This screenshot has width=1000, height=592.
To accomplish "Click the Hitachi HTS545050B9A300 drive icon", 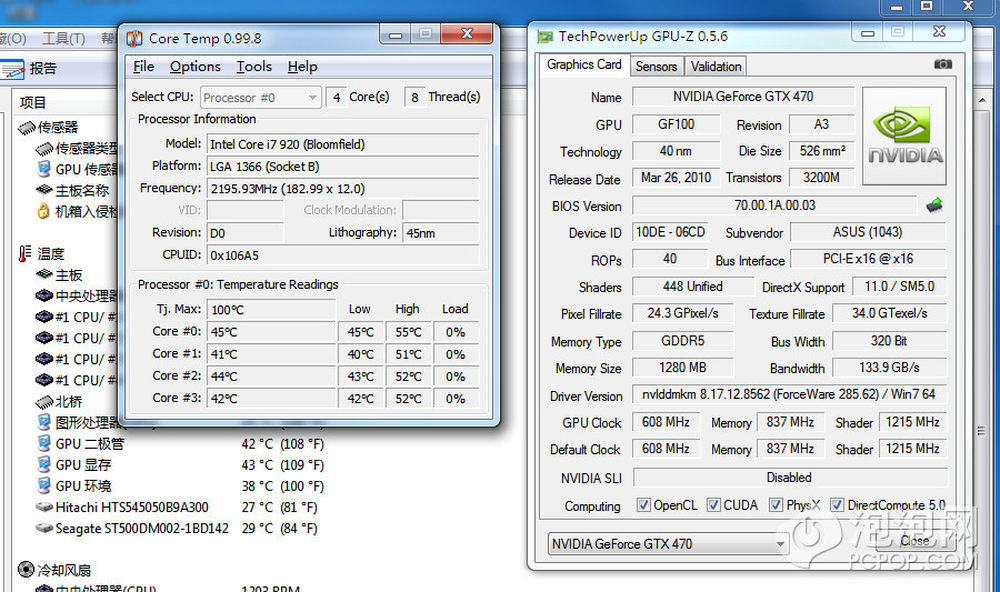I will pyautogui.click(x=44, y=507).
